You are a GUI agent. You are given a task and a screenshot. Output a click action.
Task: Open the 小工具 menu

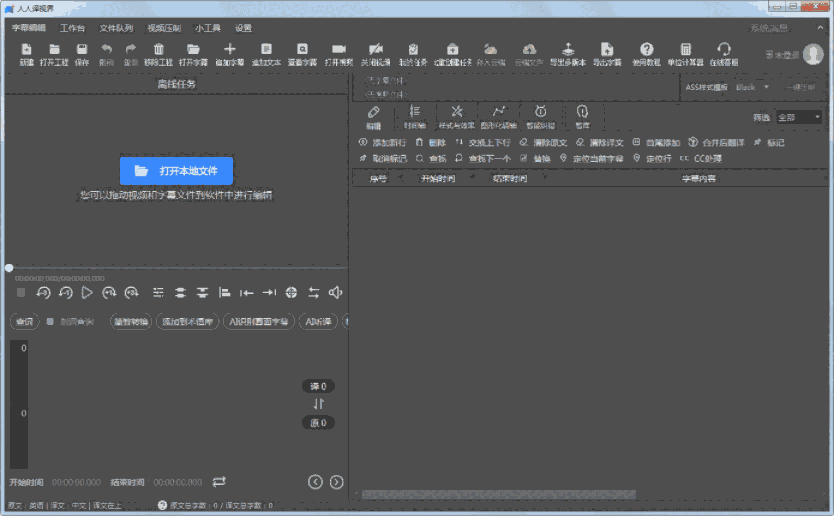click(x=208, y=28)
